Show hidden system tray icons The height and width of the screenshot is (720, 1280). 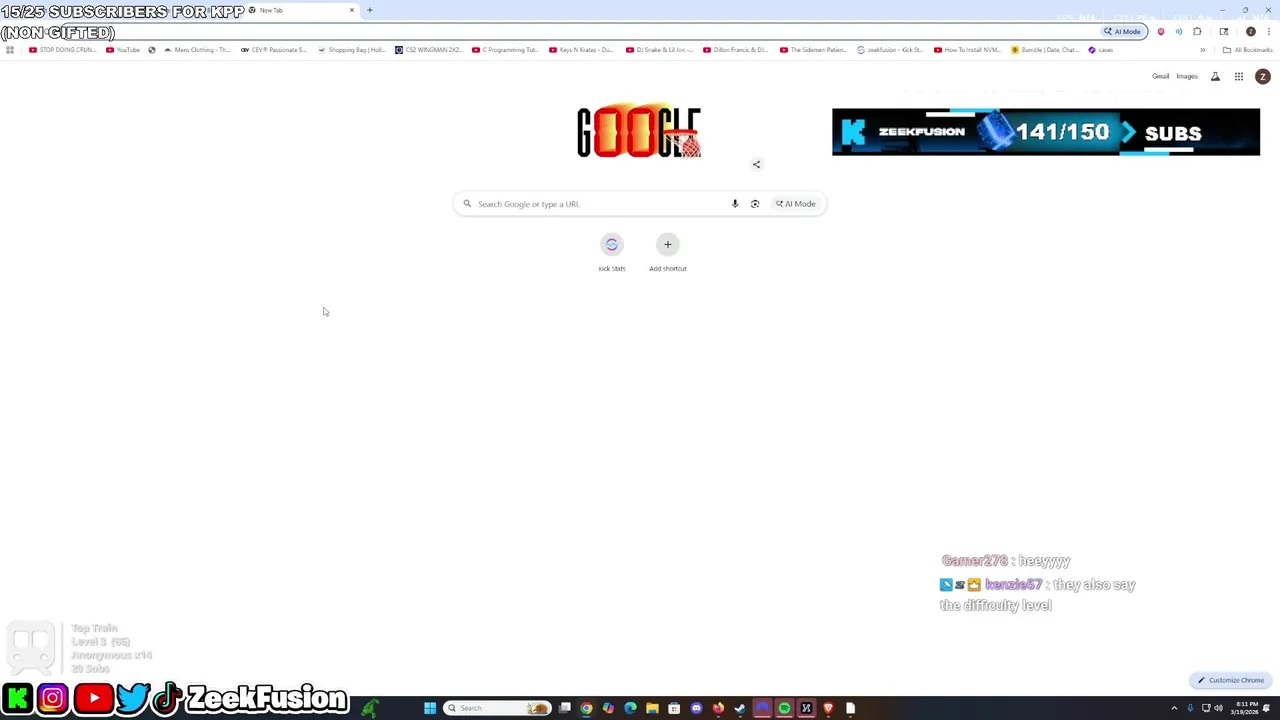tap(1174, 708)
